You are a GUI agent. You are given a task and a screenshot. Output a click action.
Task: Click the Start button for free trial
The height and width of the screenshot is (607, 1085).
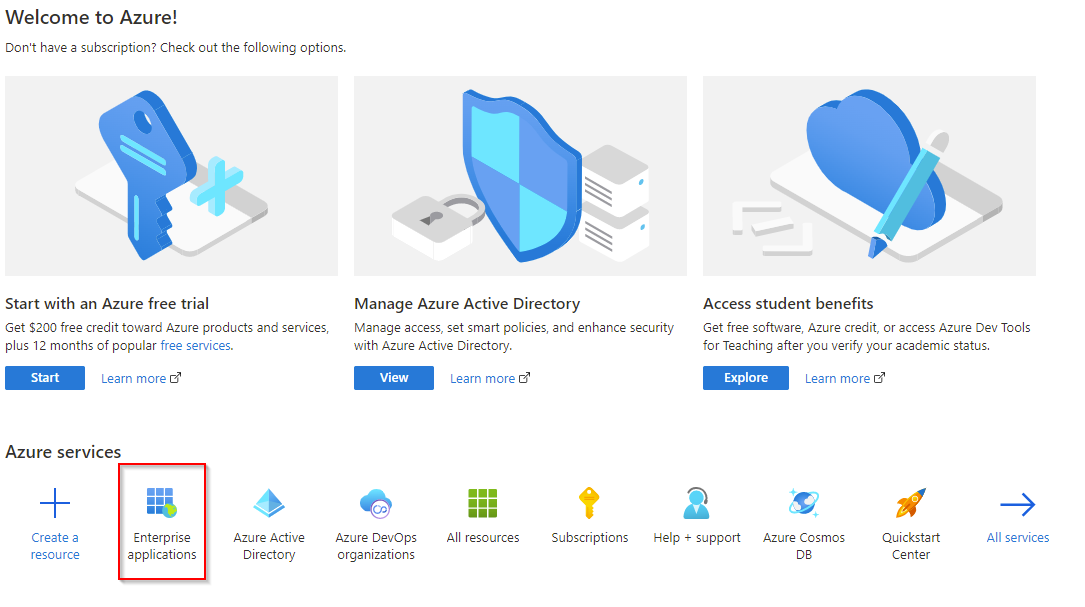44,377
